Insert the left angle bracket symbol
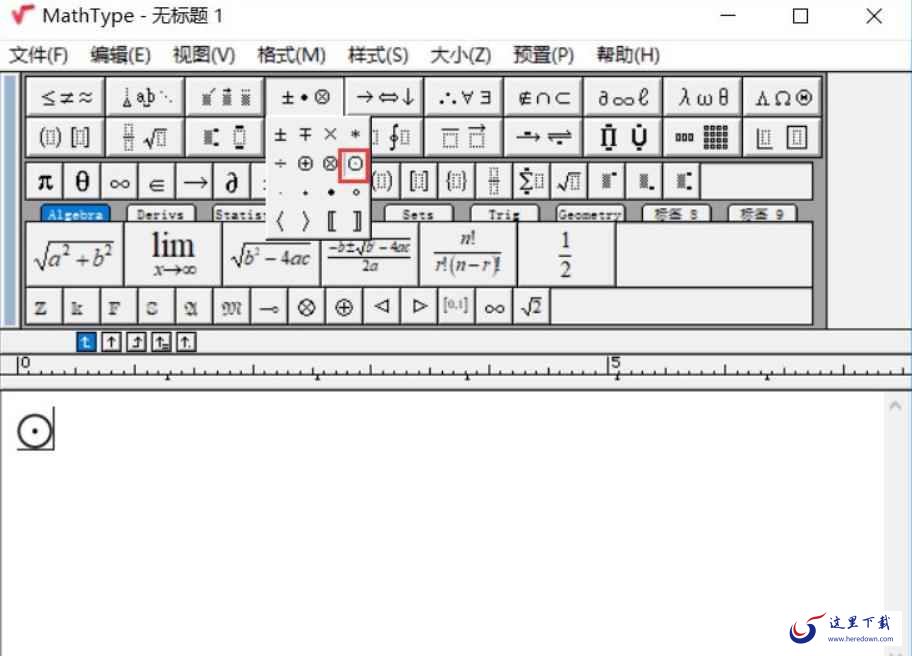 point(280,222)
